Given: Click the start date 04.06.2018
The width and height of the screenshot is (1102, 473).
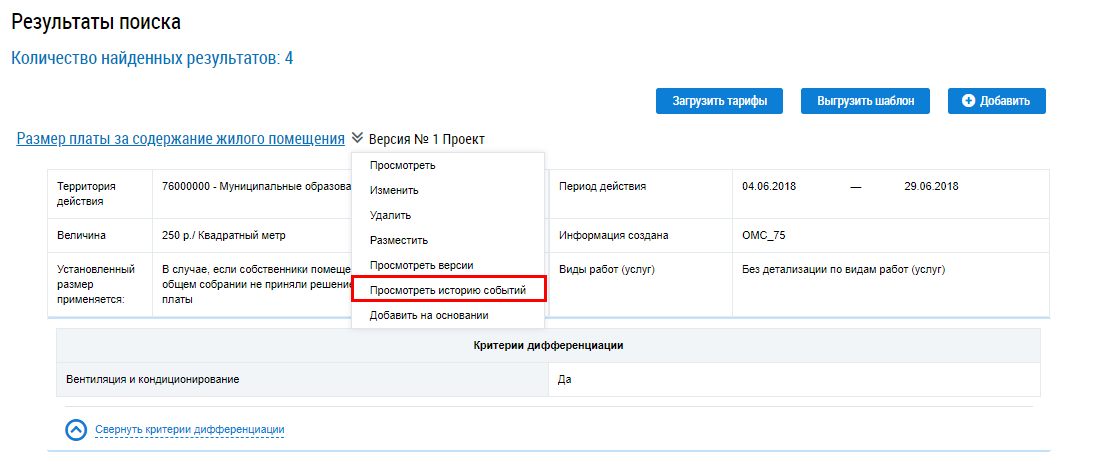Looking at the screenshot, I should pyautogui.click(x=769, y=186).
